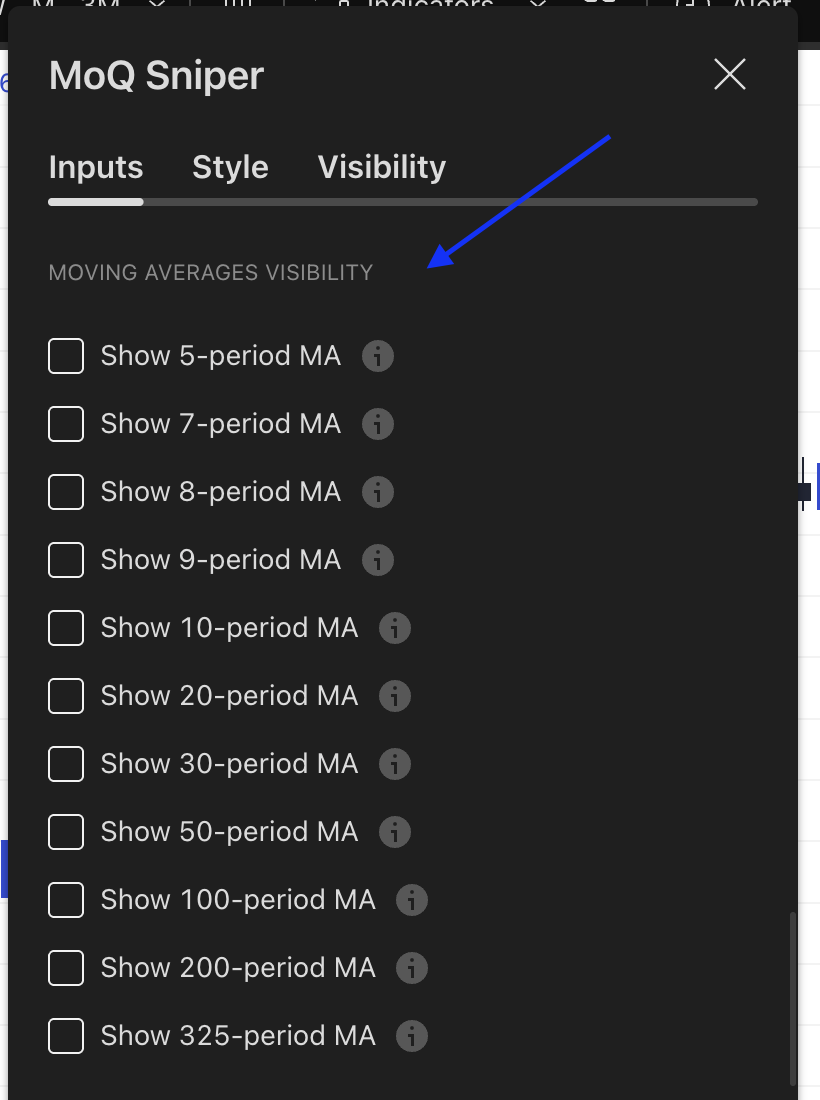The image size is (820, 1100).
Task: Check the Show 325-period MA box
Action: click(66, 1036)
